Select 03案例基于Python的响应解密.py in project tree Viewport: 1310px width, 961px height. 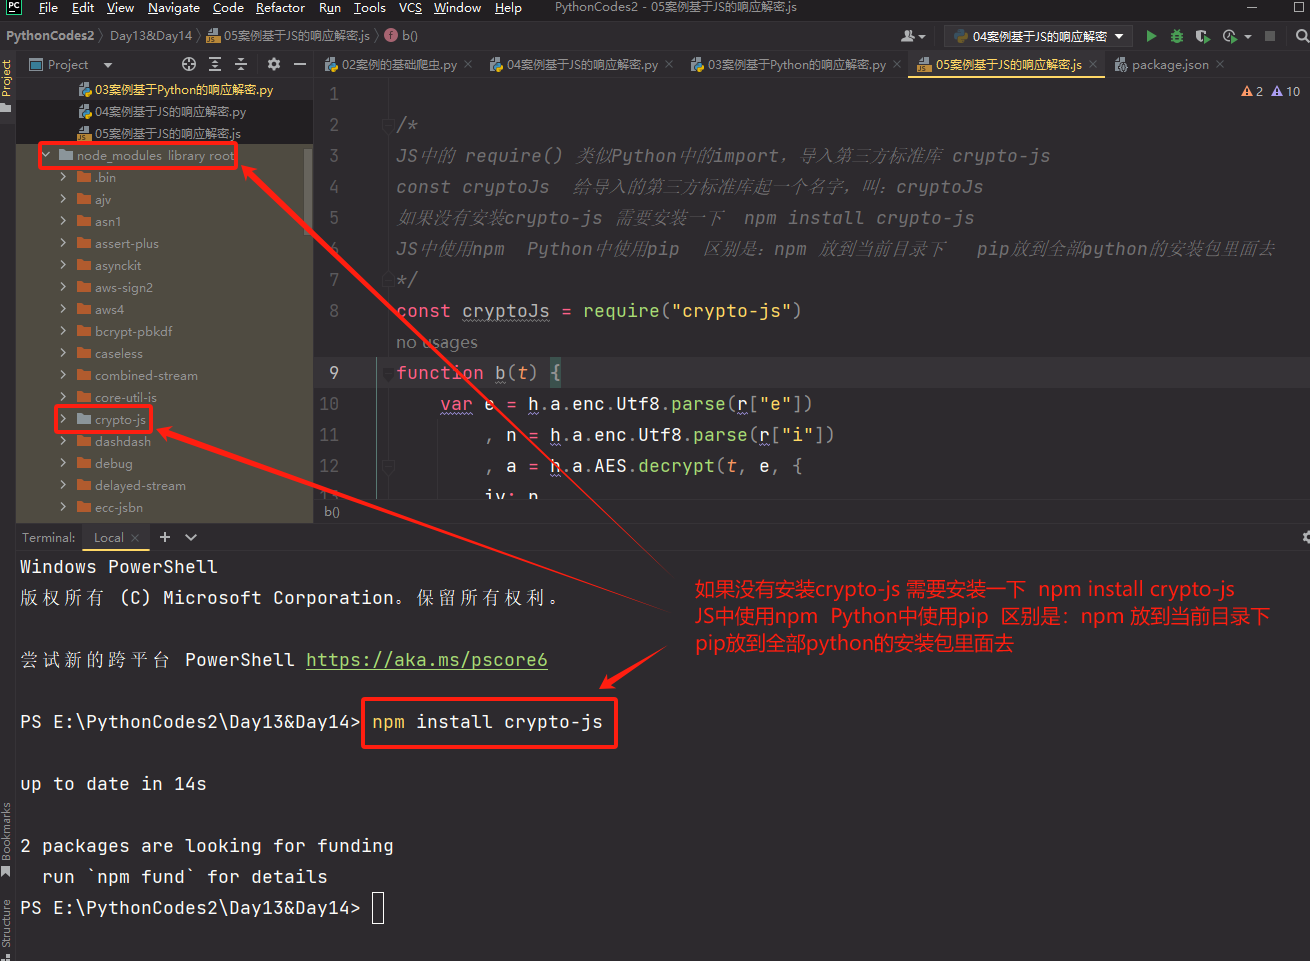tap(176, 89)
